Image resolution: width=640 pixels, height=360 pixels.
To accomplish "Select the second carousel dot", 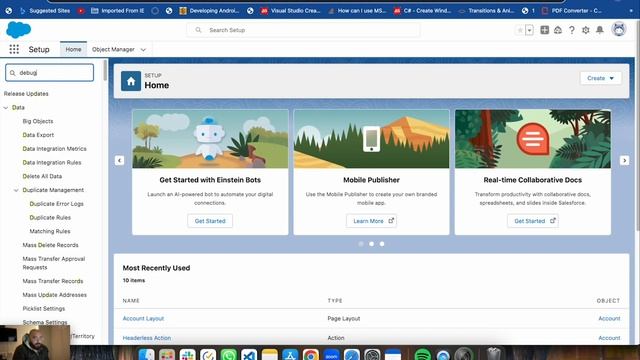I will [x=371, y=244].
